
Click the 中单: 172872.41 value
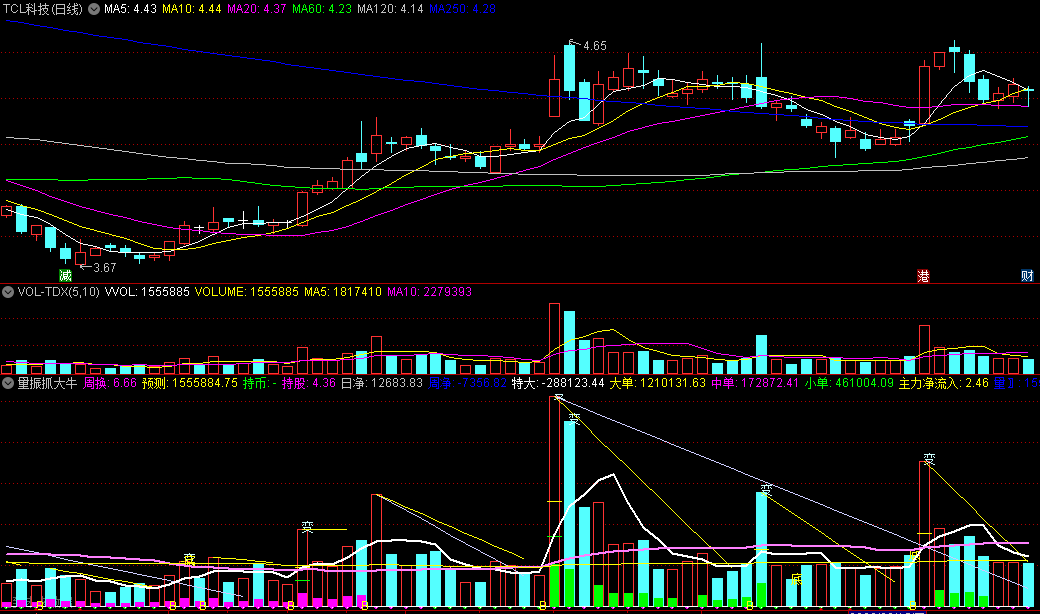point(755,383)
